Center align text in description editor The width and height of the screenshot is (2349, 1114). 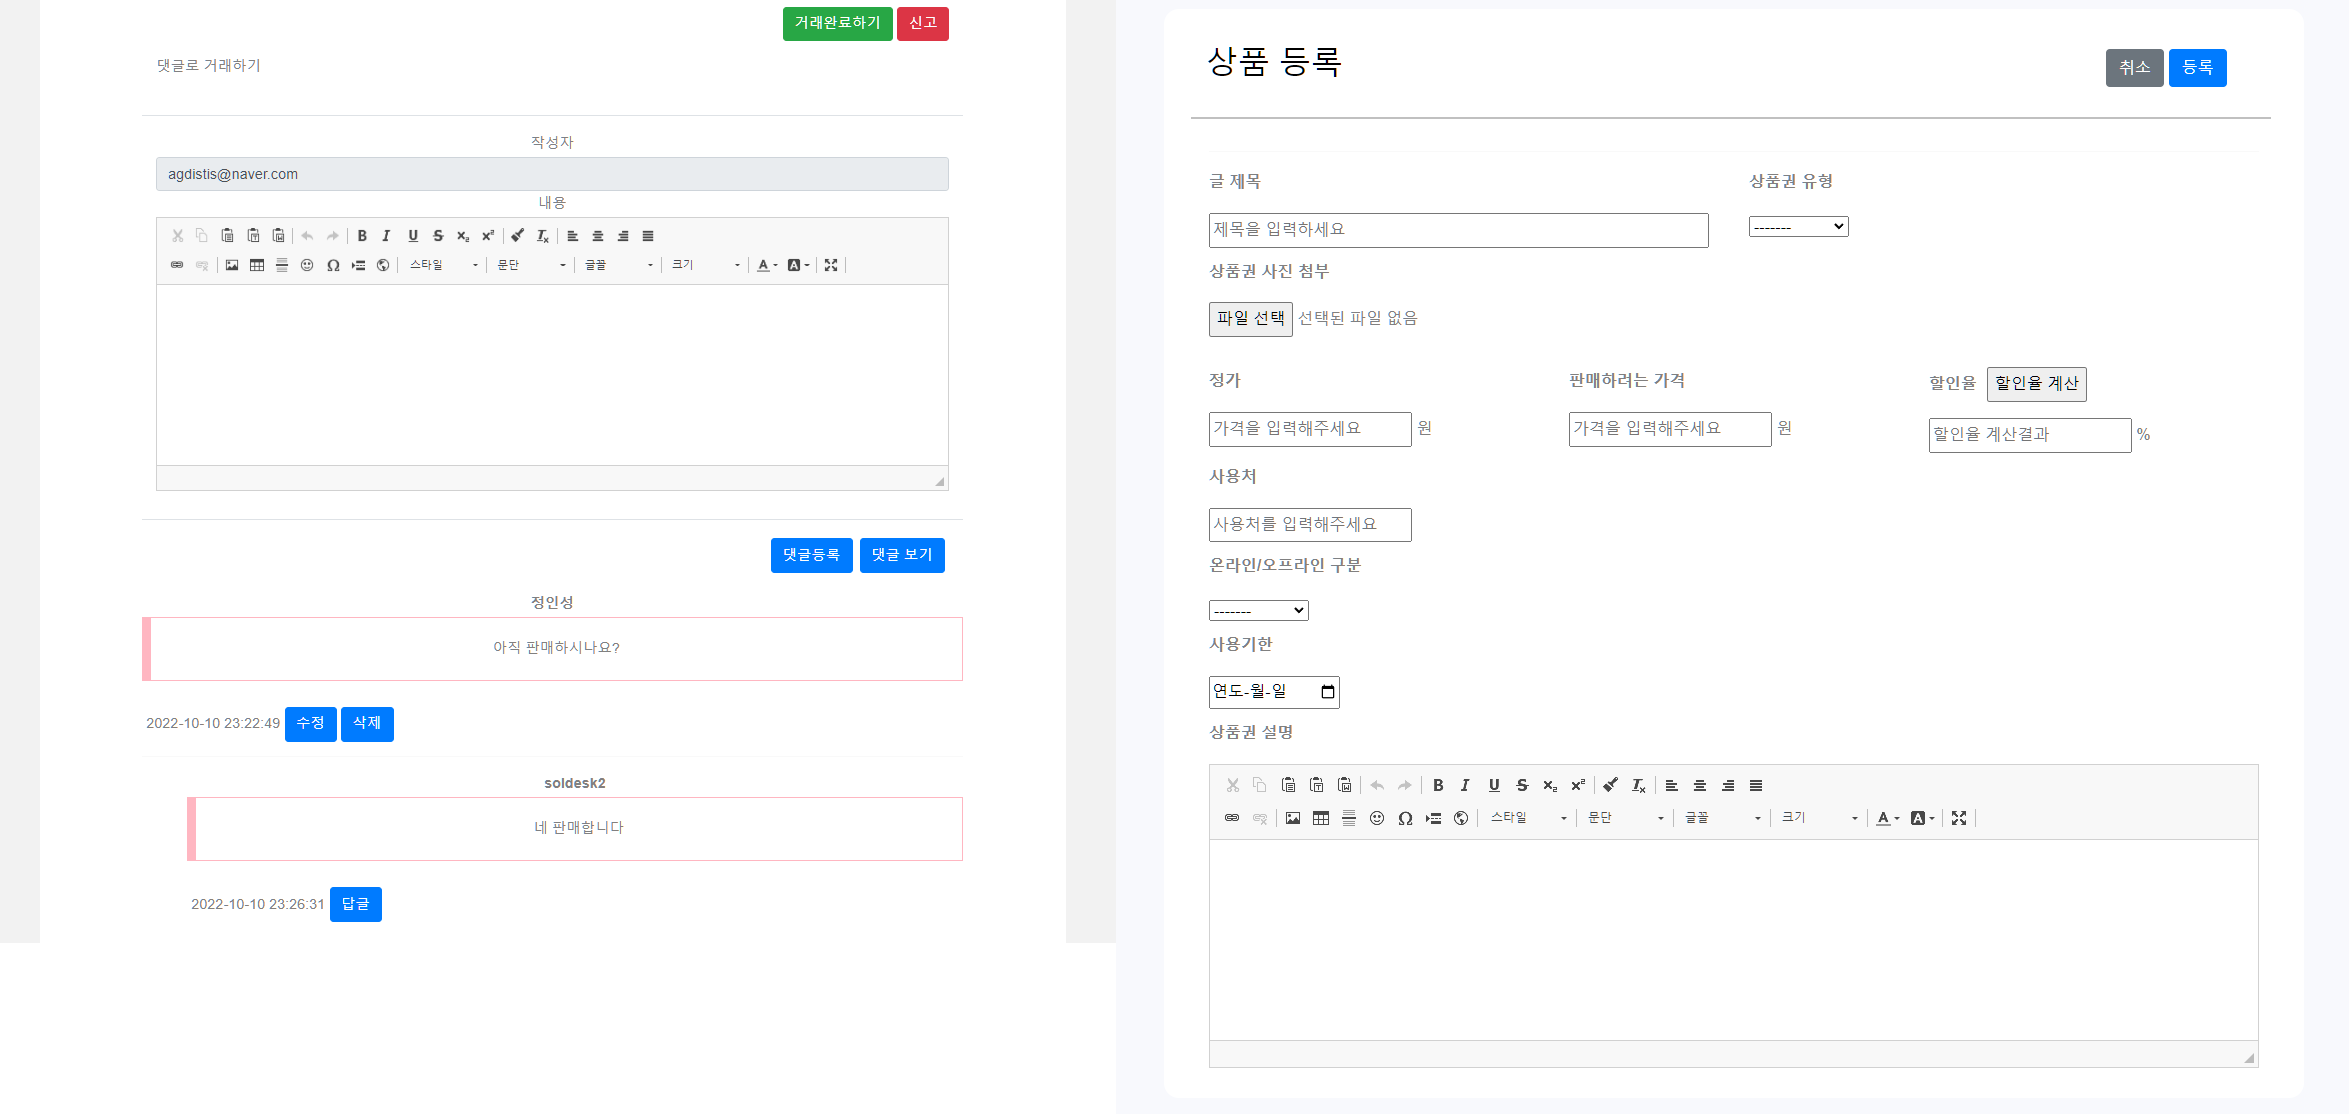point(1700,785)
